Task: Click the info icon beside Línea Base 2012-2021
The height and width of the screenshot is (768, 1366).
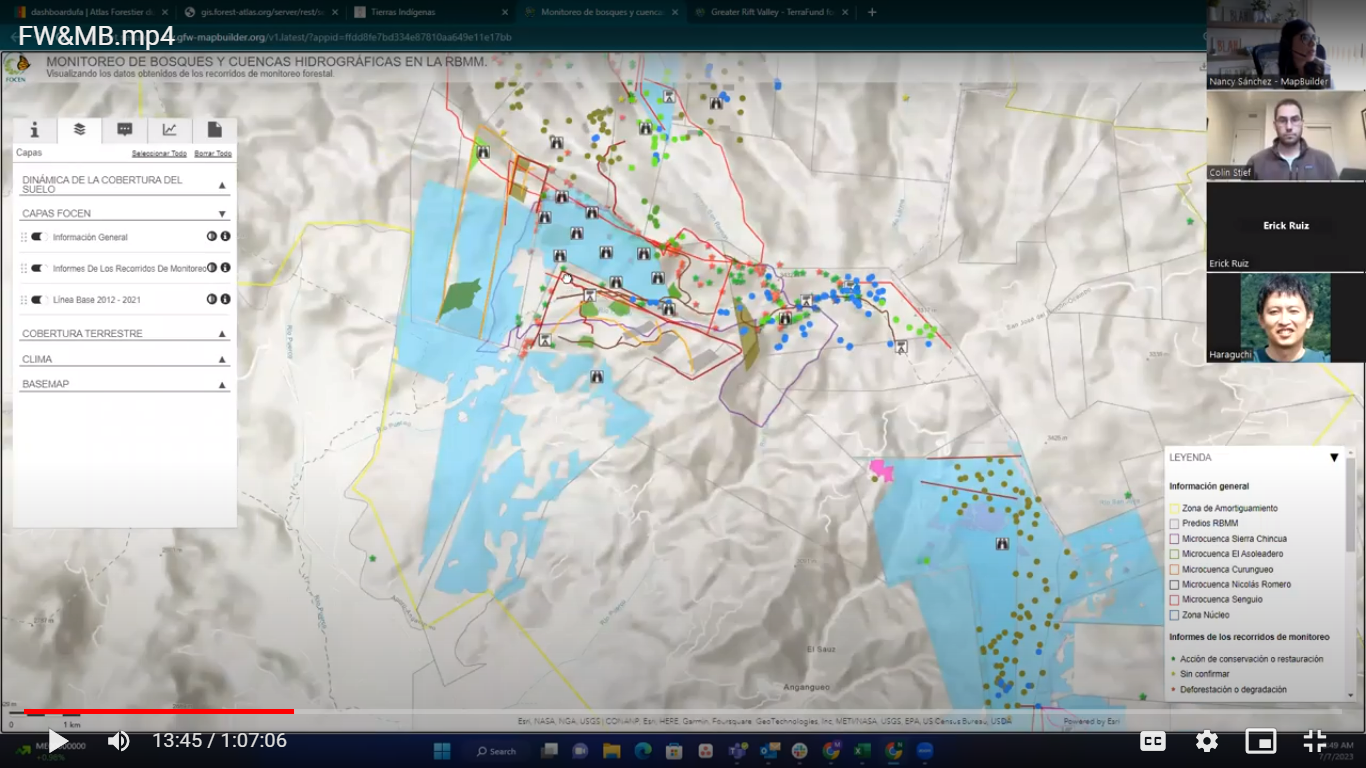Action: (x=224, y=298)
